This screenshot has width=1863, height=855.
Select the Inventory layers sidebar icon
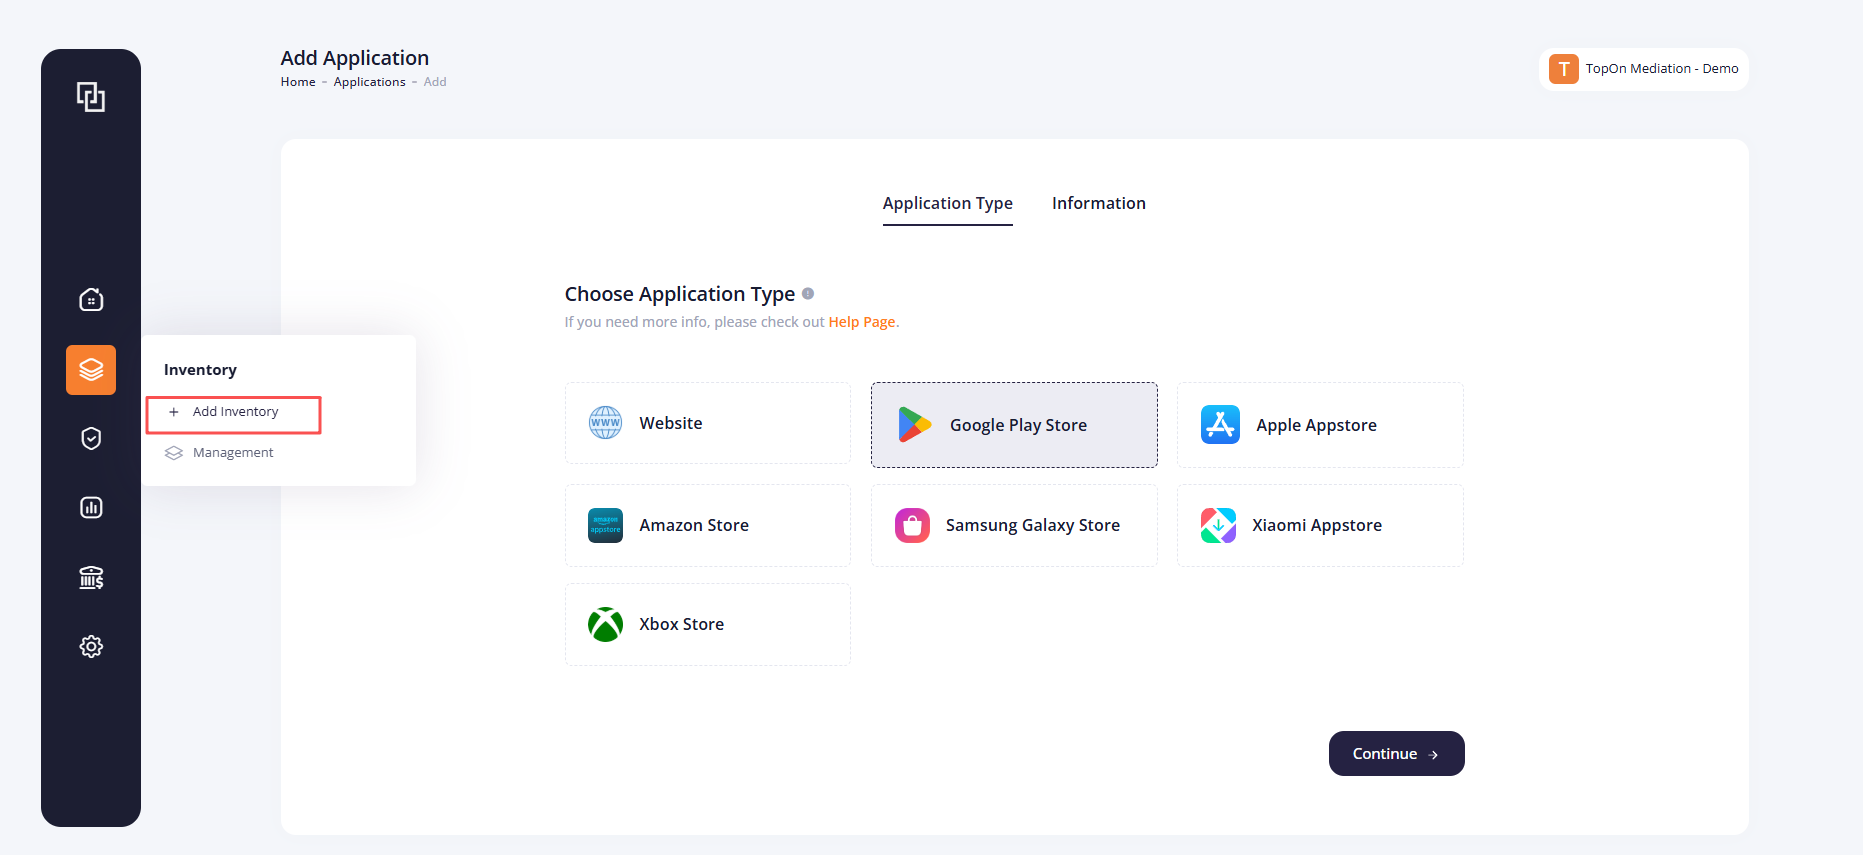[x=91, y=370]
